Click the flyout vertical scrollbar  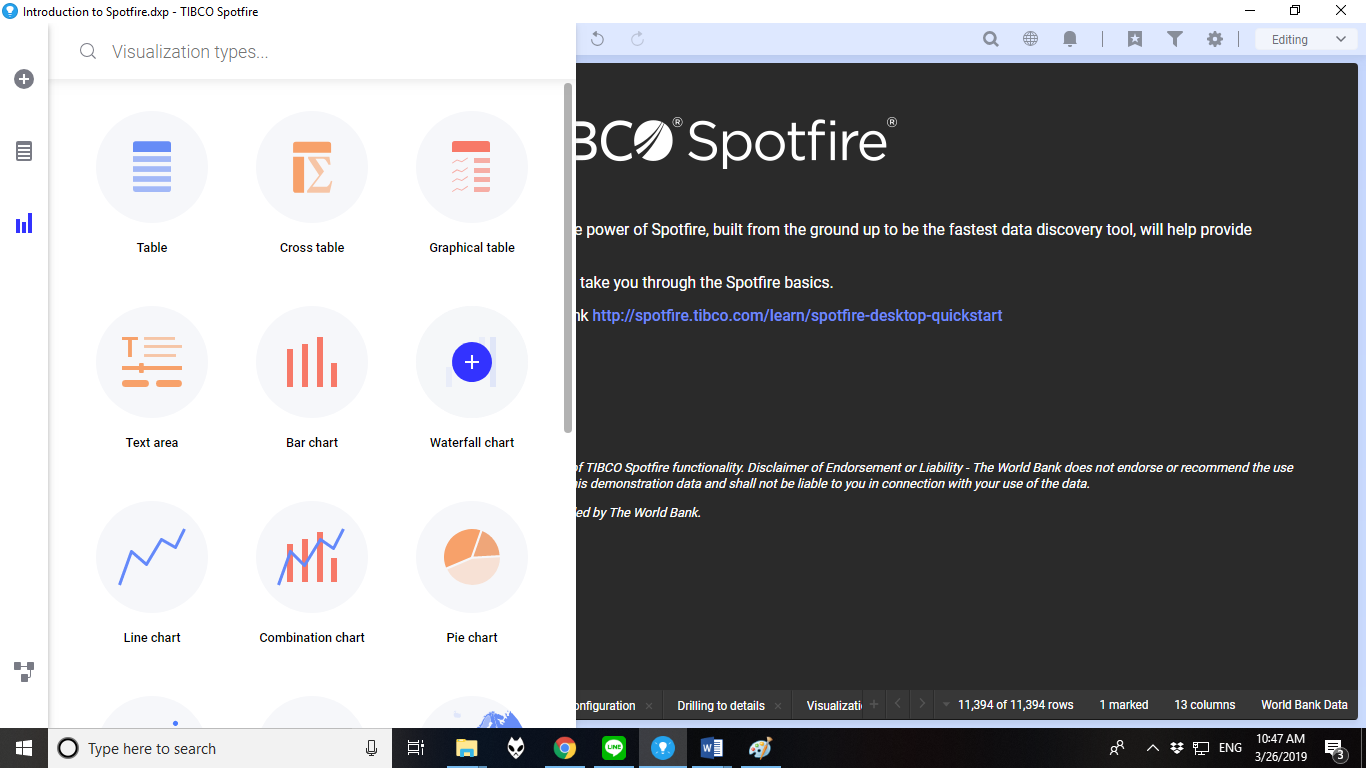tap(568, 258)
